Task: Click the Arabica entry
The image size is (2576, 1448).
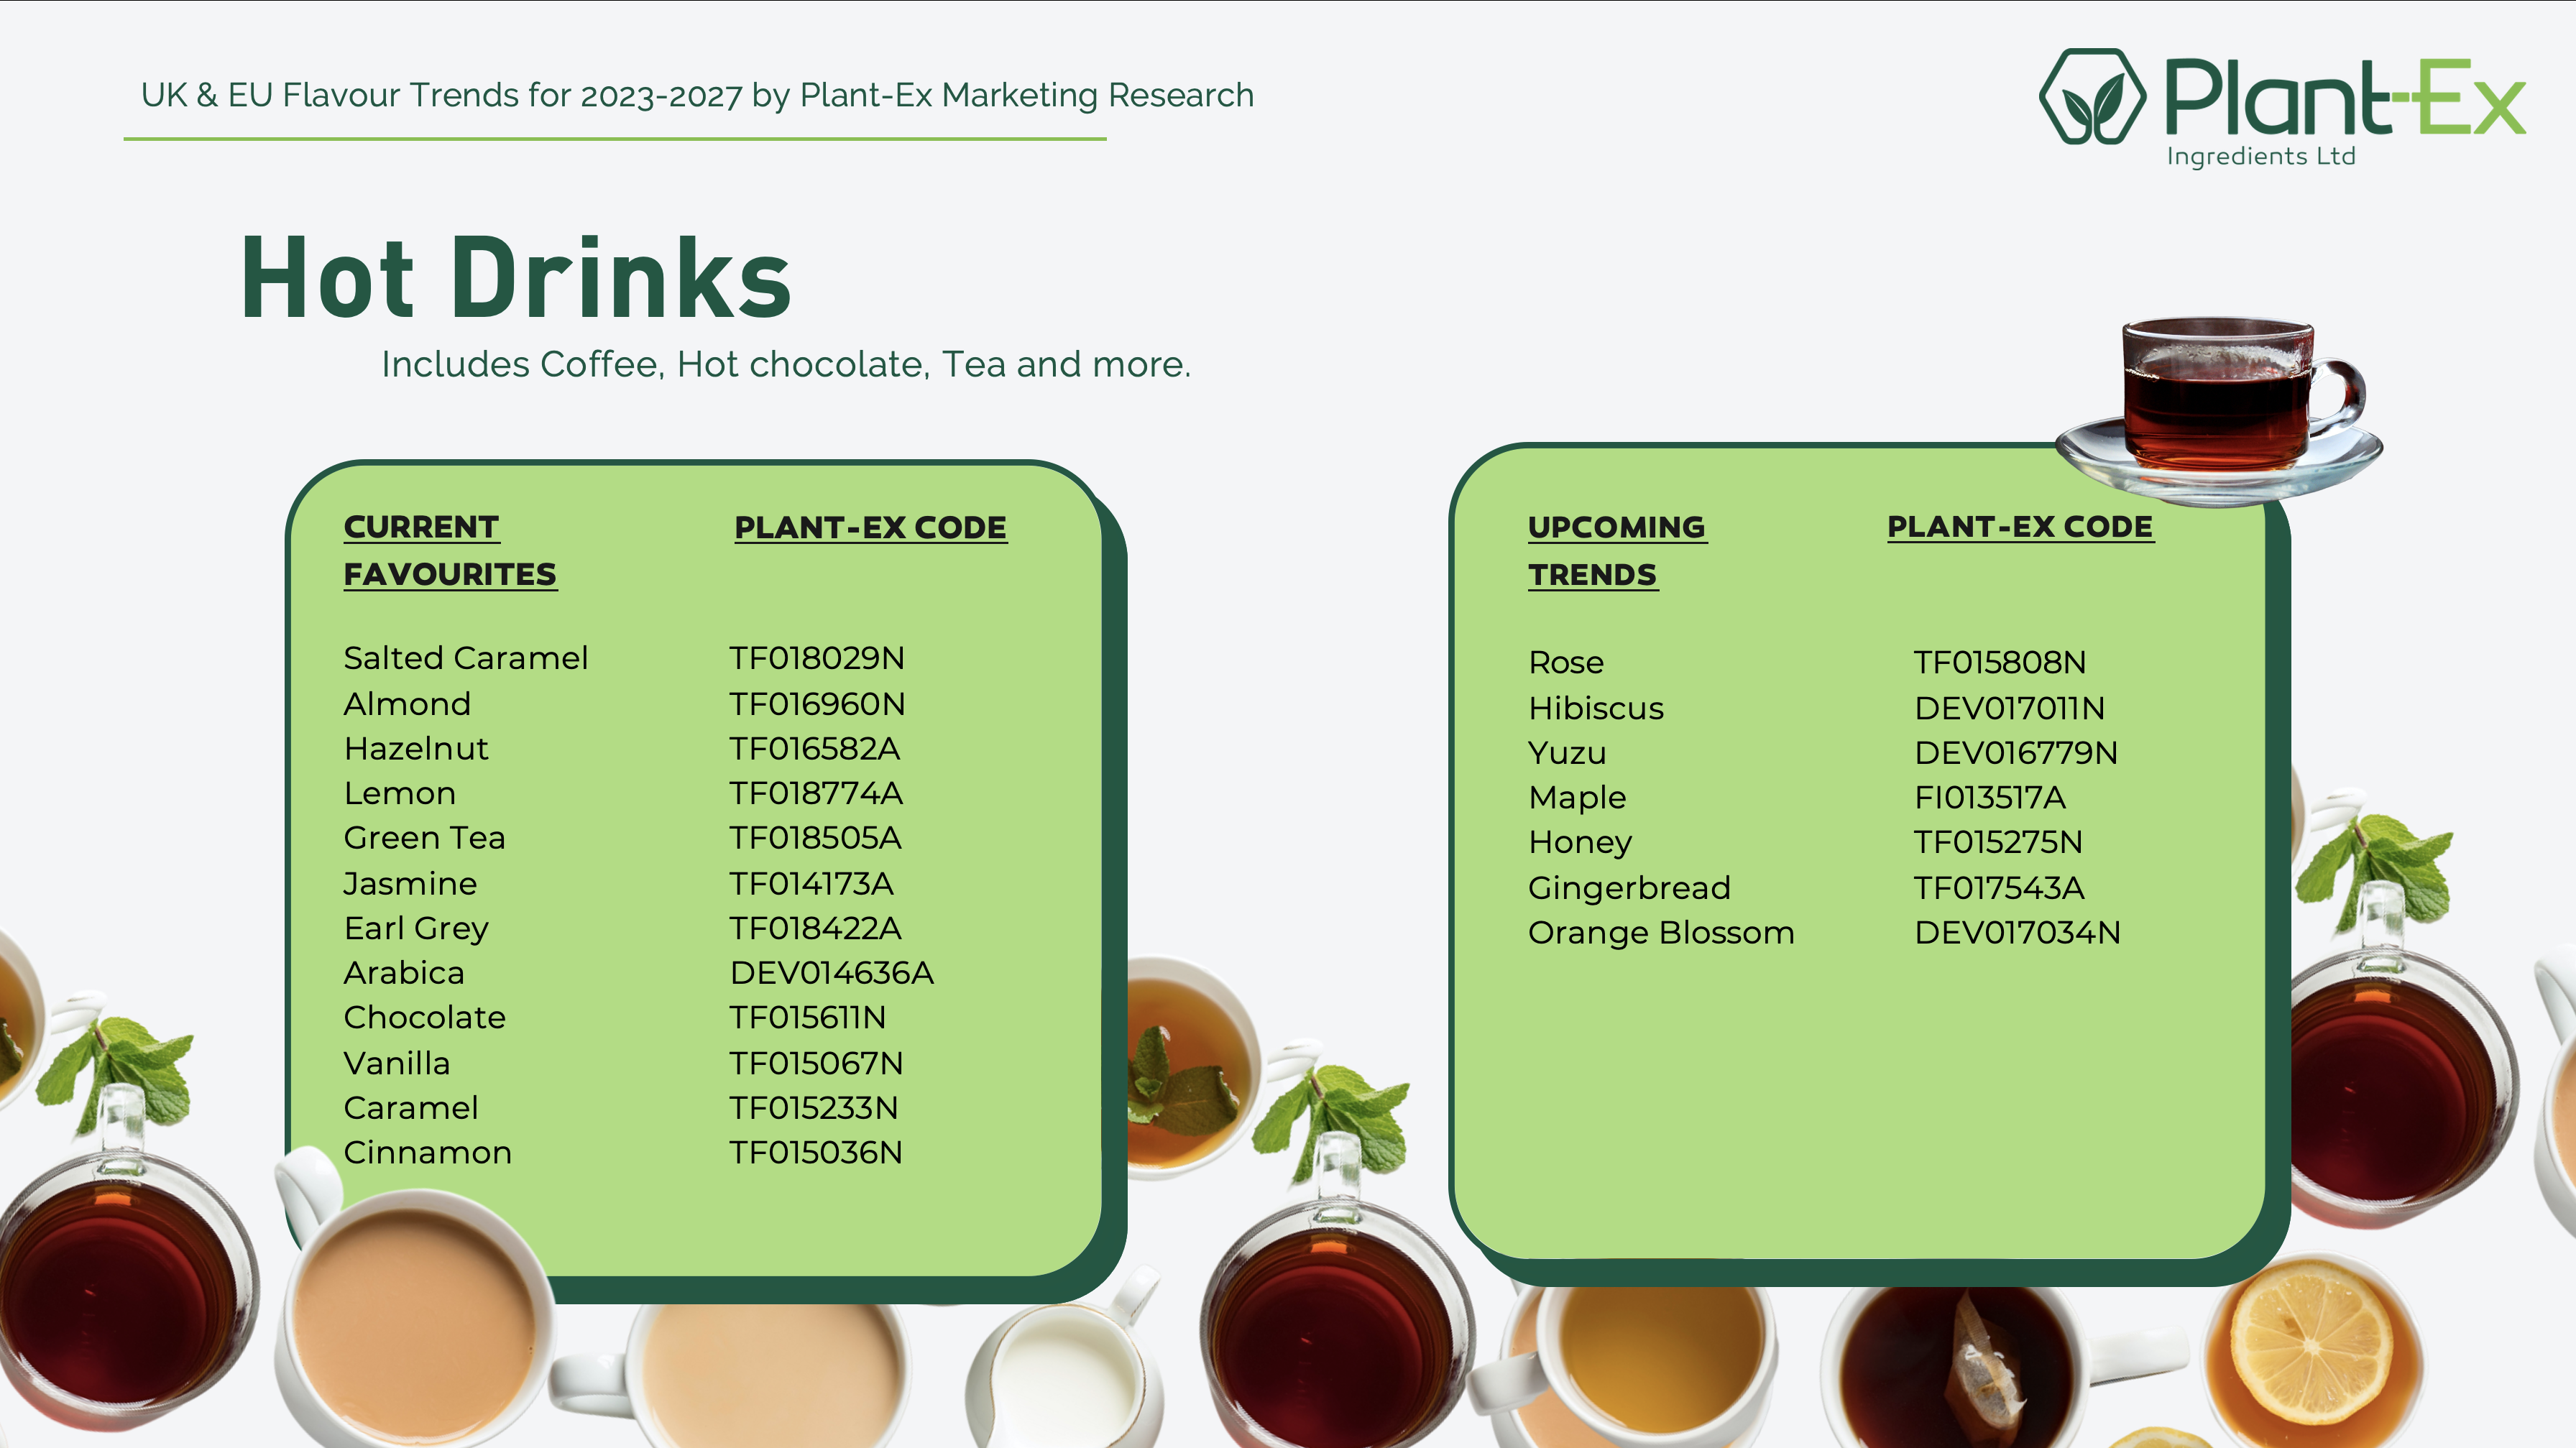Action: (x=404, y=973)
